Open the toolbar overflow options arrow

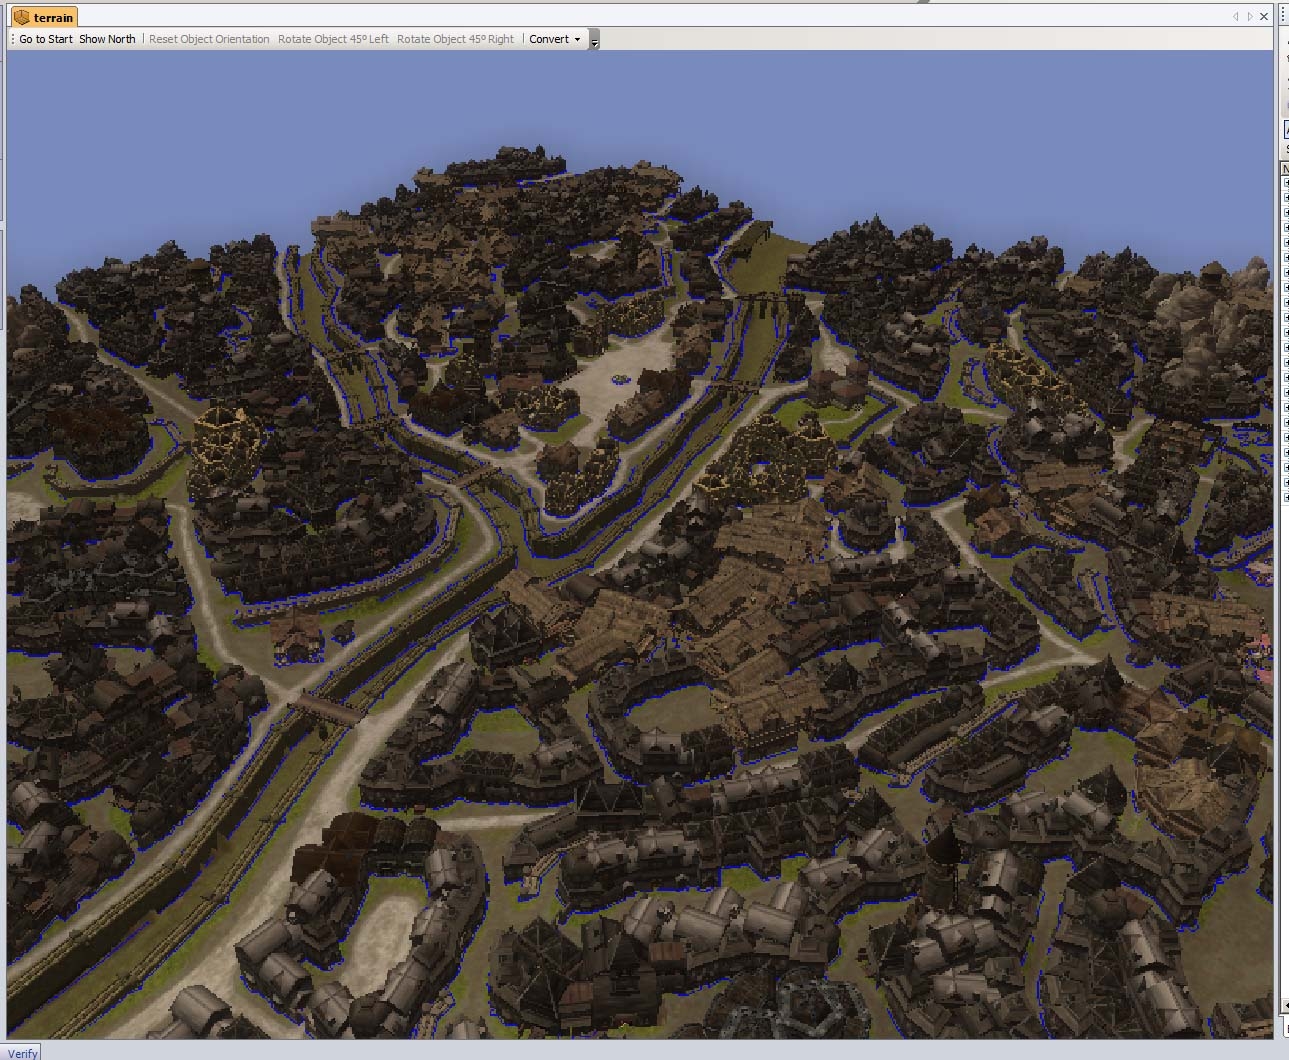(595, 41)
